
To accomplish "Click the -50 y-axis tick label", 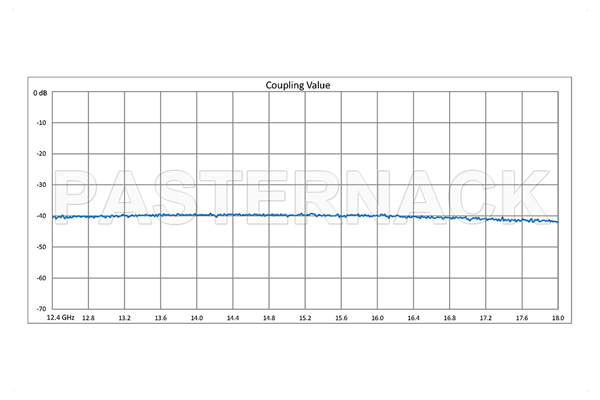I will pyautogui.click(x=42, y=247).
